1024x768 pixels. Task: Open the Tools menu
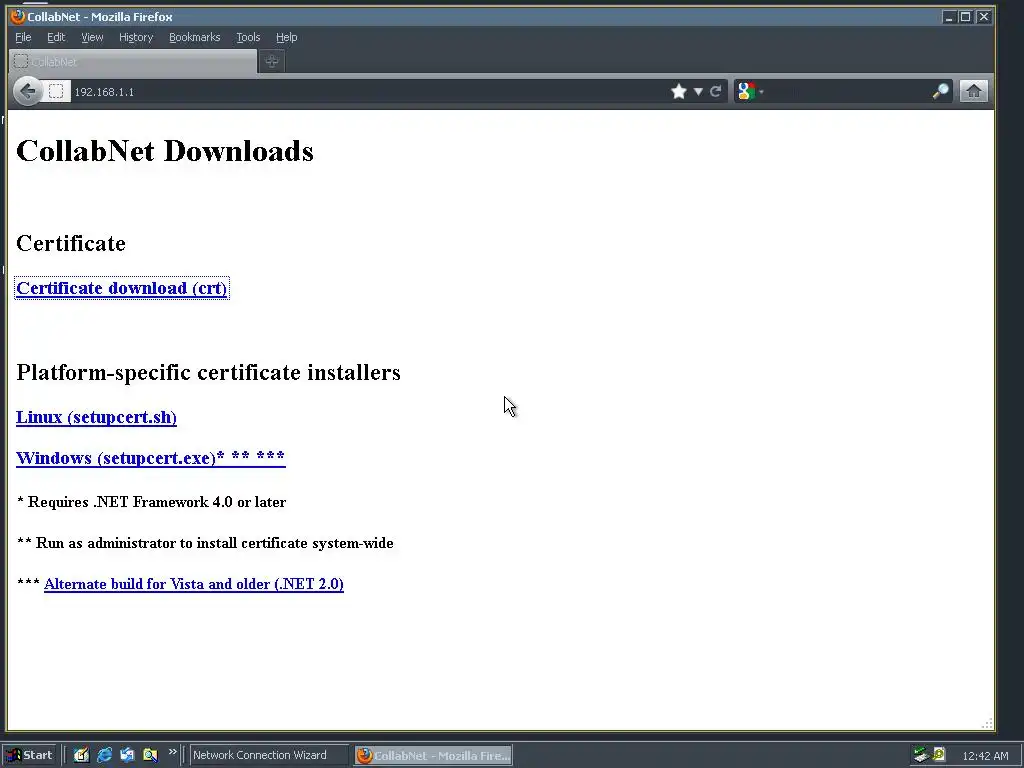click(x=248, y=37)
